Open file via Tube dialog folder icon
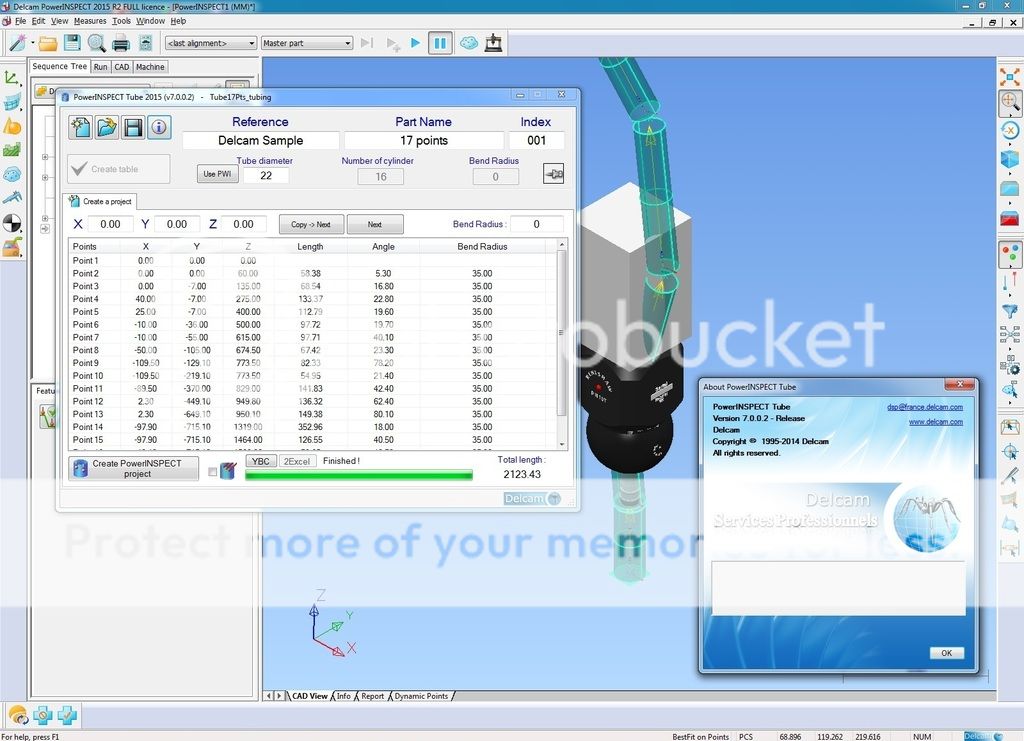Image resolution: width=1024 pixels, height=741 pixels. (107, 127)
